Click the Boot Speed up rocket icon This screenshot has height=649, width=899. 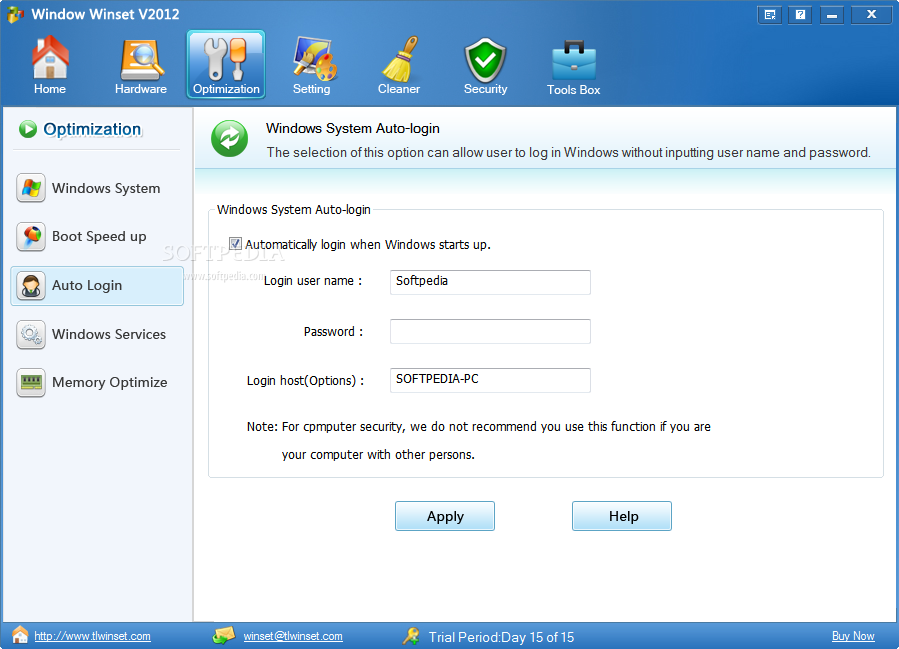(31, 237)
